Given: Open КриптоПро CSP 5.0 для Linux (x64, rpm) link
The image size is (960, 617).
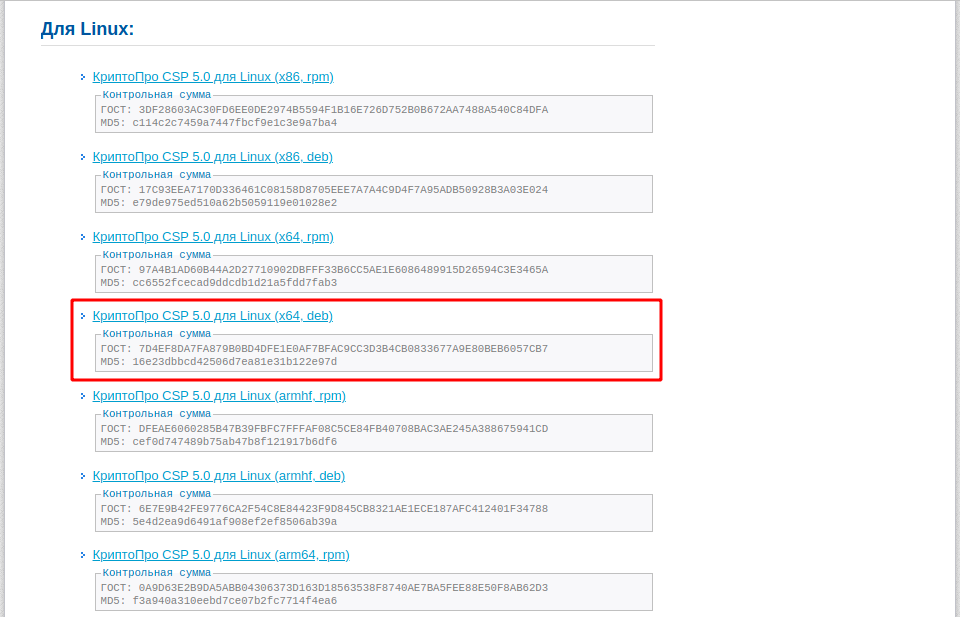Looking at the screenshot, I should (213, 237).
